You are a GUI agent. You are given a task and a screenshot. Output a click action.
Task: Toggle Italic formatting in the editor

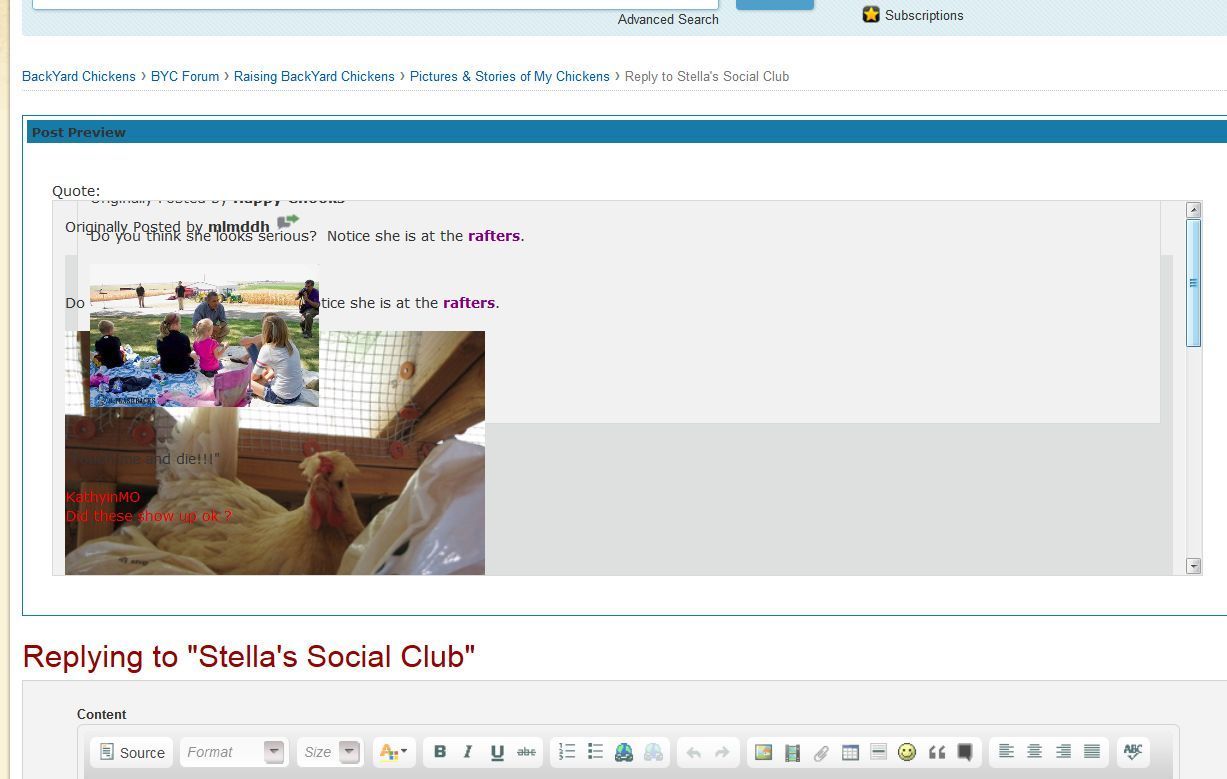468,752
